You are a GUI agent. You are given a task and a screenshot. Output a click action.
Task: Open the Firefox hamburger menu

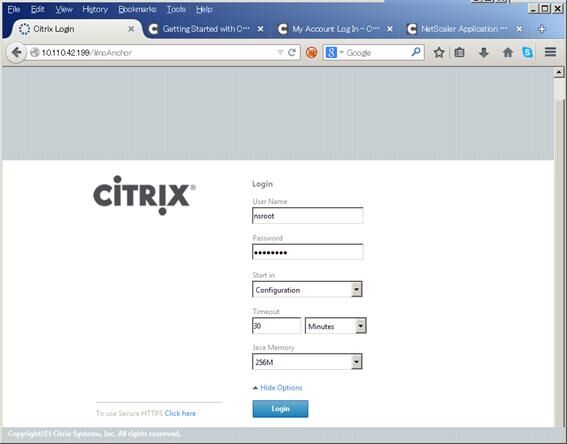[x=550, y=52]
